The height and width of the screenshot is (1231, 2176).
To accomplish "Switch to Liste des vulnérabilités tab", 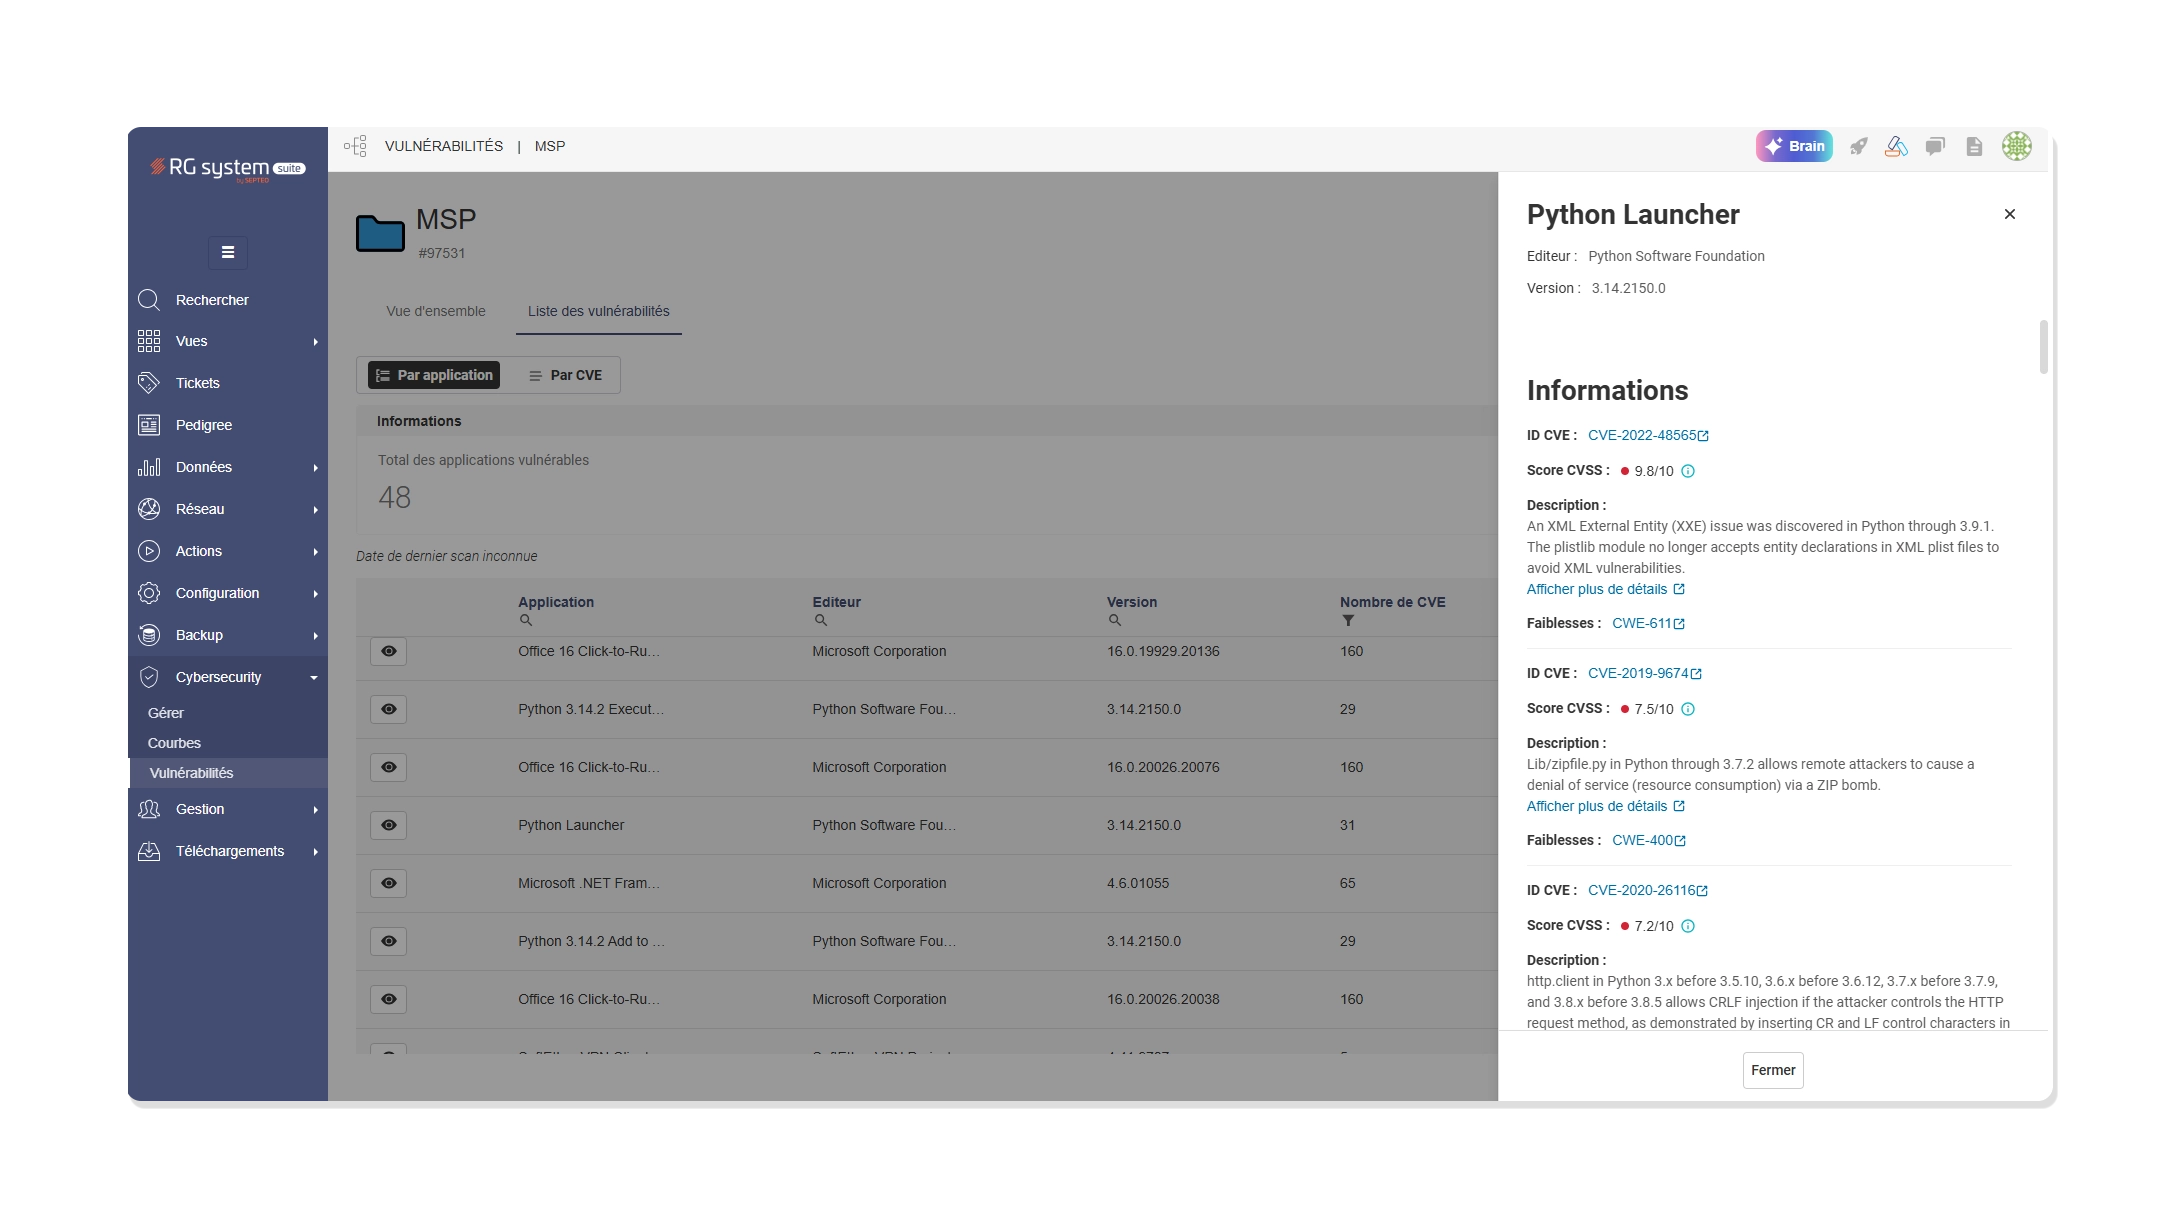I will (598, 311).
